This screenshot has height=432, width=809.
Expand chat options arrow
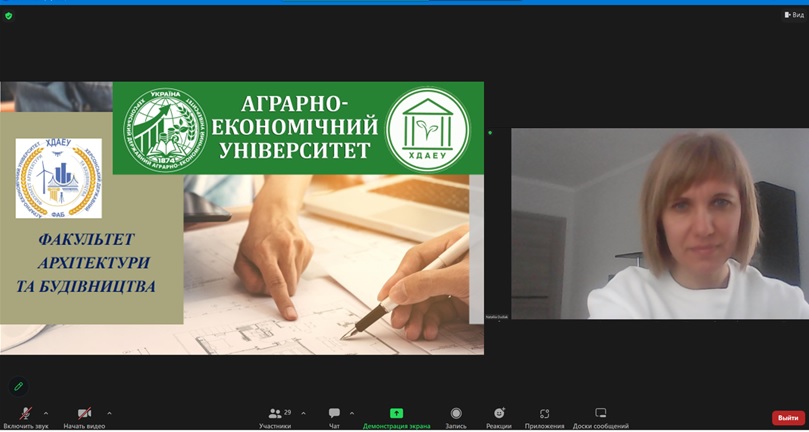click(352, 413)
